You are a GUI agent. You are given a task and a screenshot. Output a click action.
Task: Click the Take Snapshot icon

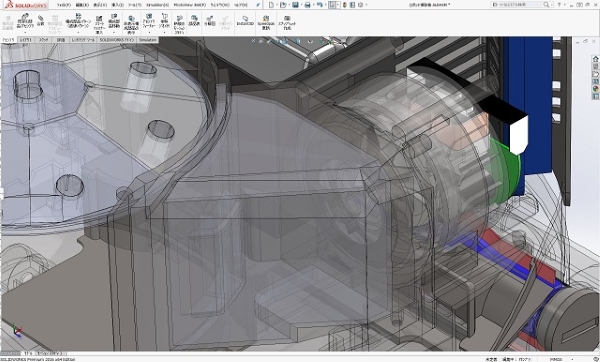[x=287, y=18]
